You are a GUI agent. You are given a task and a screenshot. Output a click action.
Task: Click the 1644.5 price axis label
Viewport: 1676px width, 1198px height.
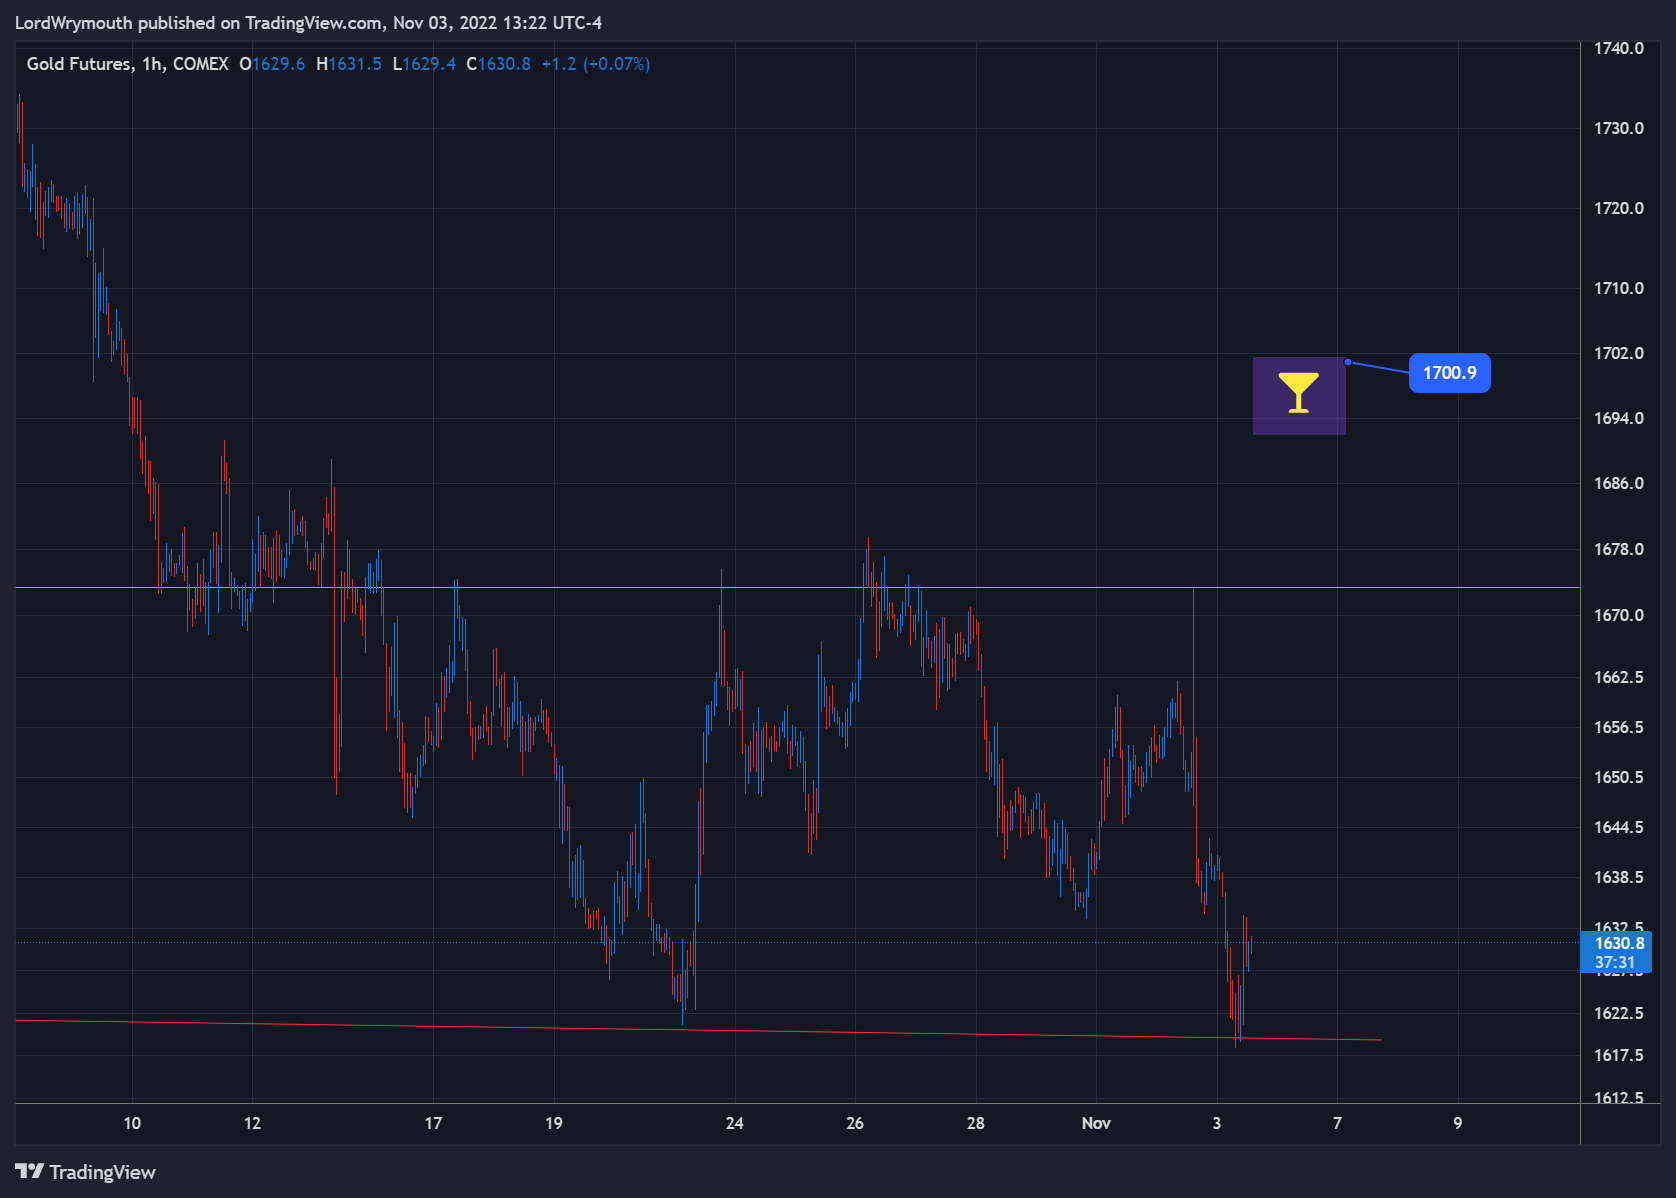tap(1618, 827)
